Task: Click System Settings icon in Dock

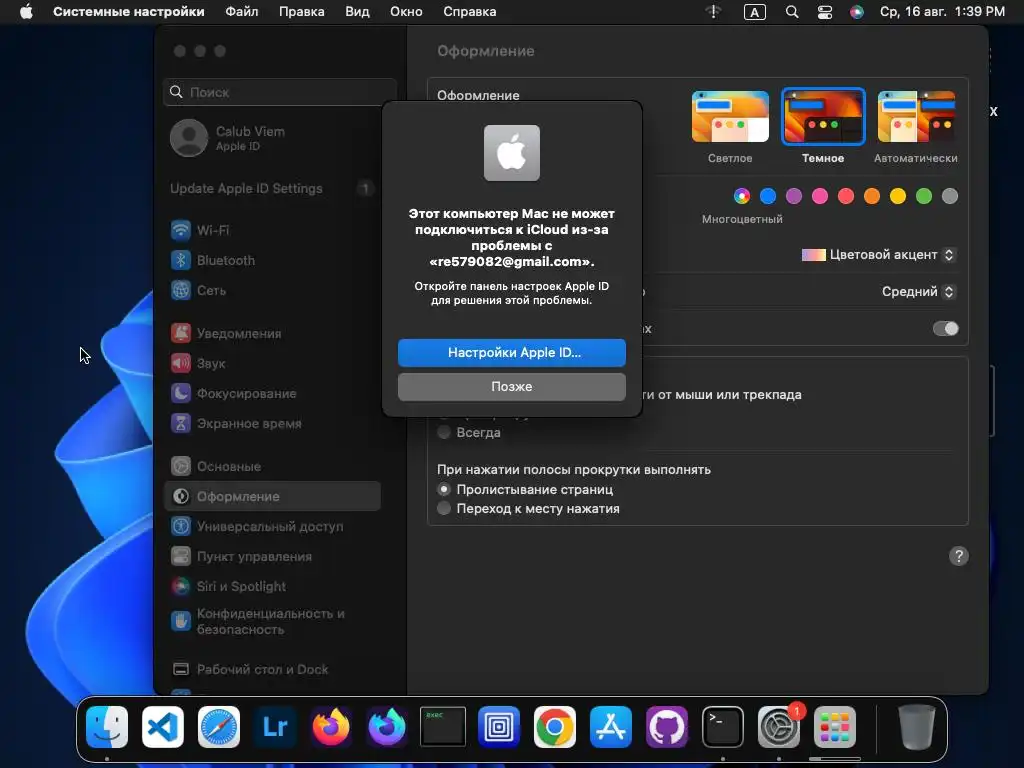Action: coord(778,726)
